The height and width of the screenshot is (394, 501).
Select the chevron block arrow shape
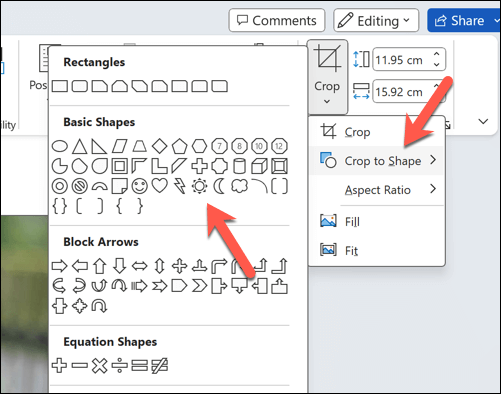pyautogui.click(x=199, y=286)
